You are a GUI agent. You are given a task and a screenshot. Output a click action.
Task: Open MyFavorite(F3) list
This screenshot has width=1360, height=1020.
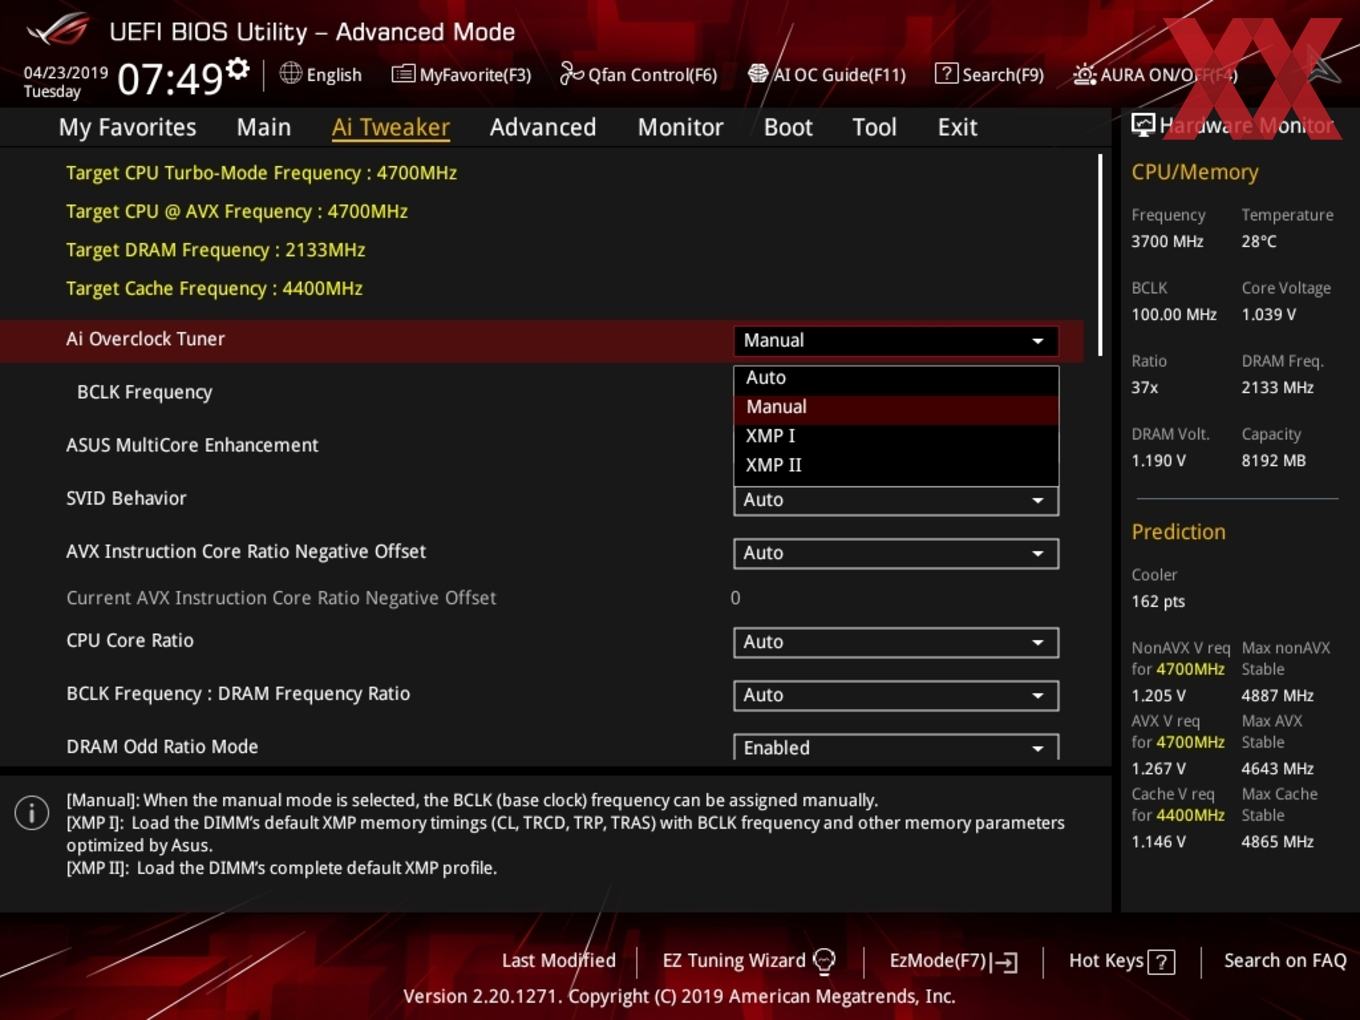tap(461, 74)
